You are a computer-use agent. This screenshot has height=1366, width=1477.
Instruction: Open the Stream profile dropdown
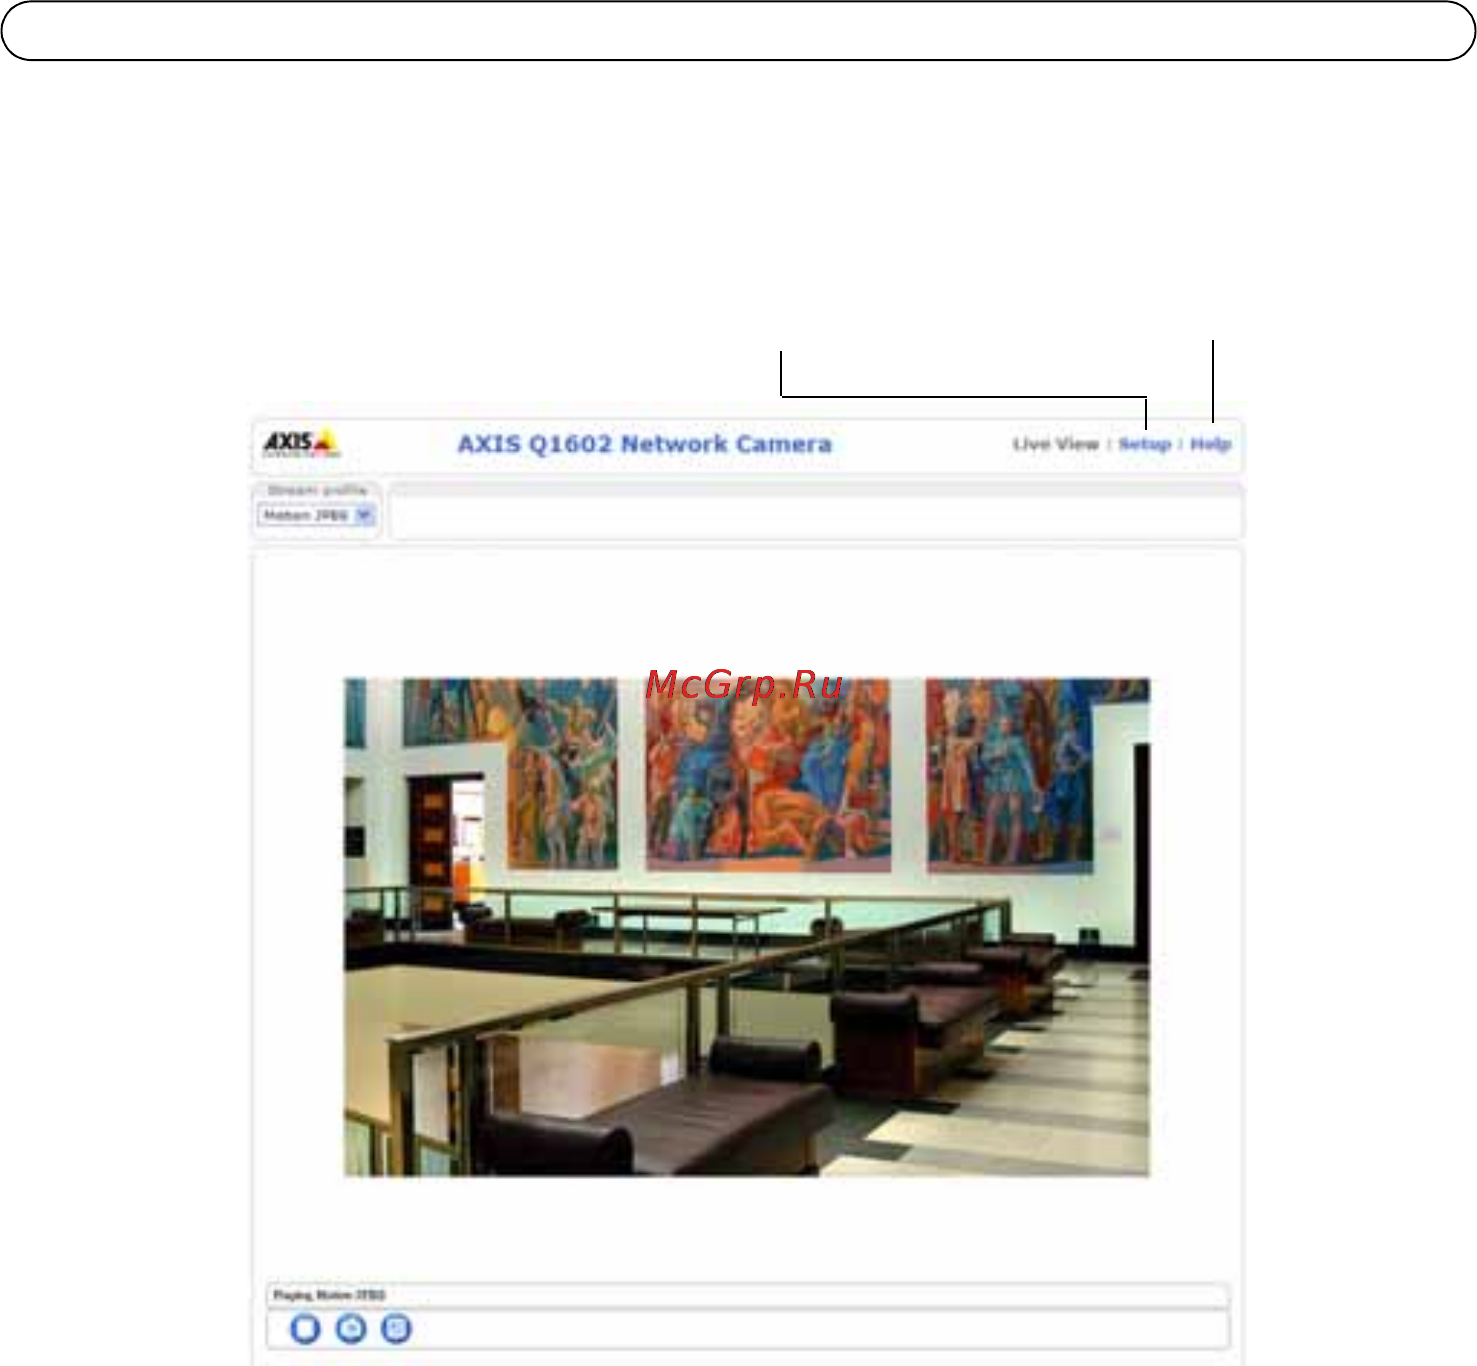[x=316, y=516]
